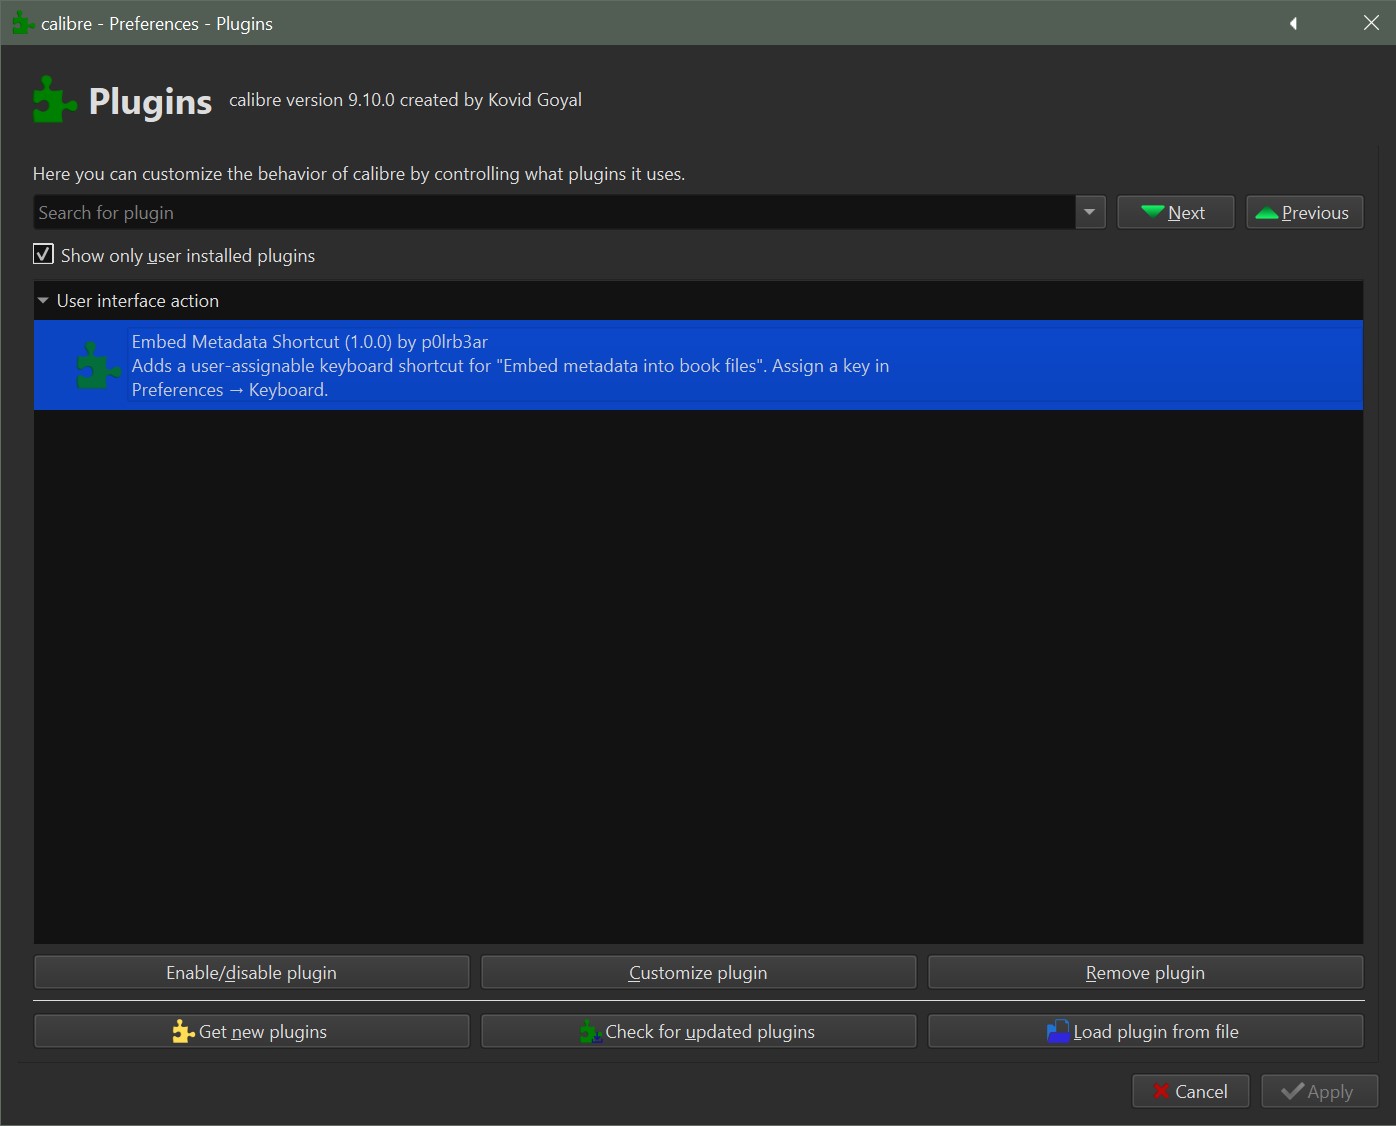The width and height of the screenshot is (1396, 1126).
Task: Click the Embed Metadata Shortcut plugin puzzle icon
Action: (98, 365)
